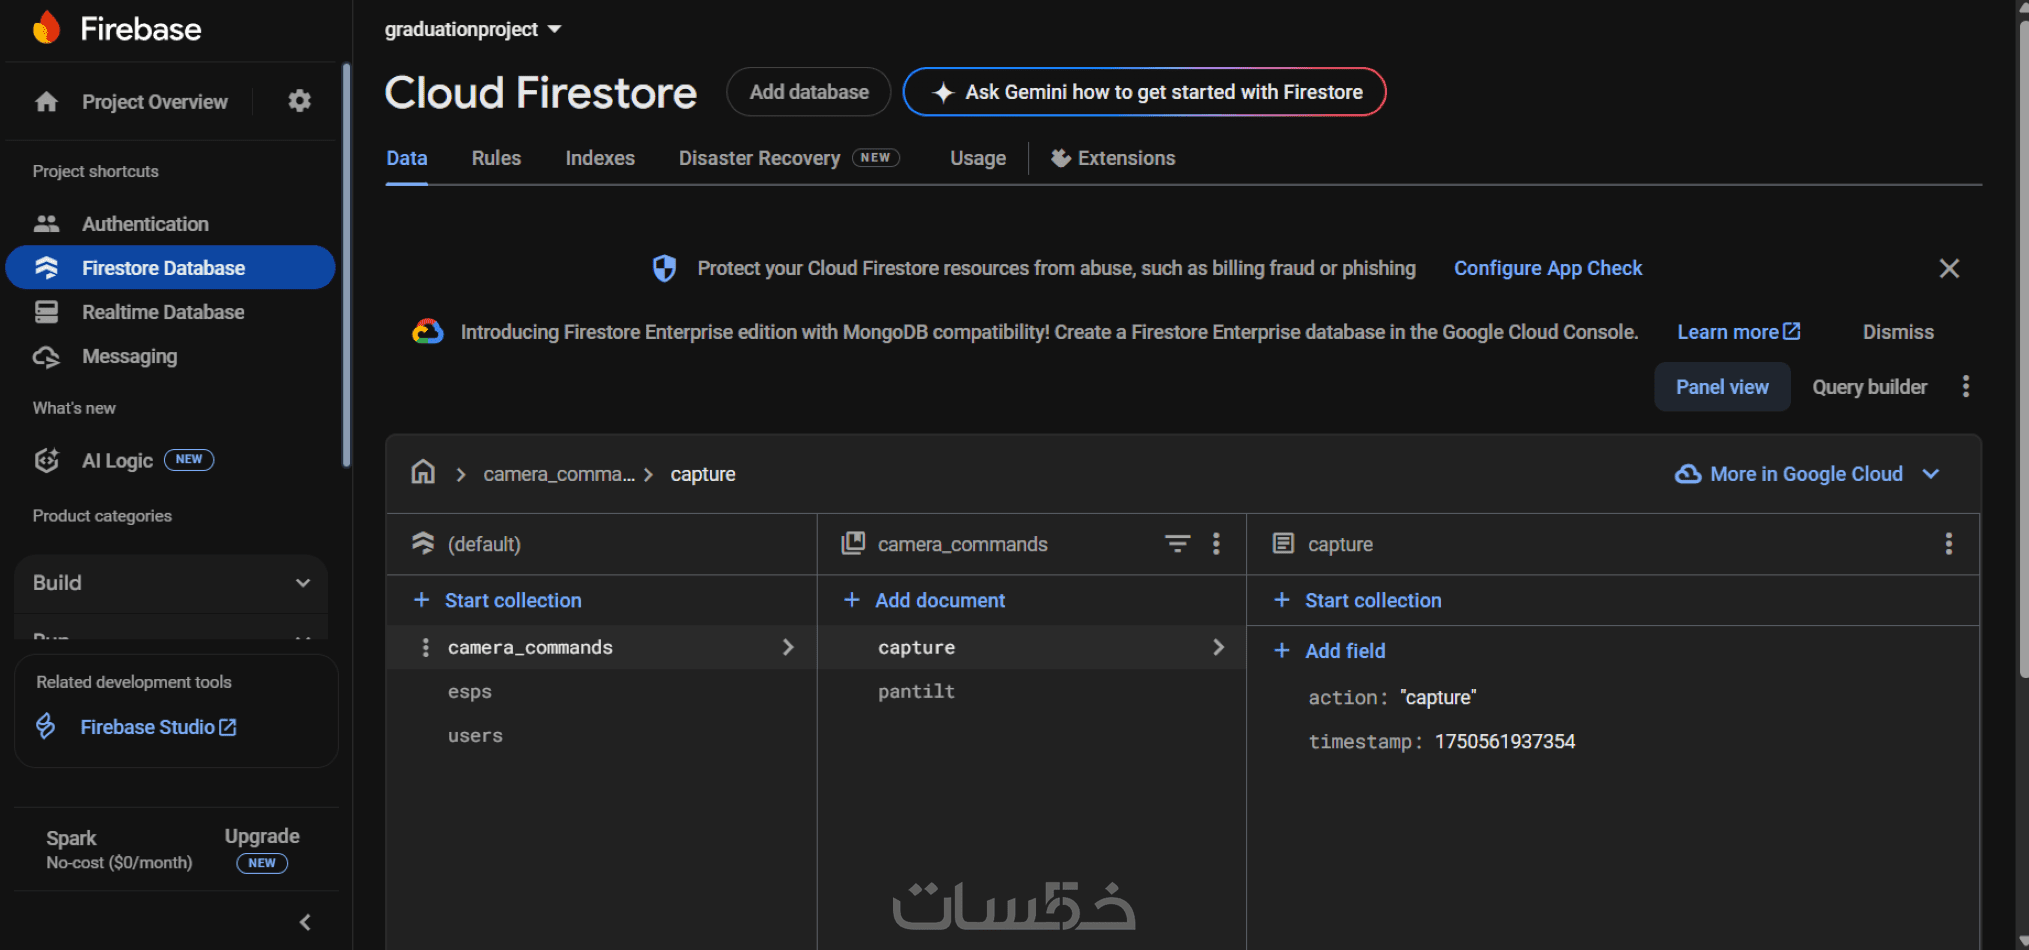The image size is (2029, 950).
Task: Switch to Panel view
Action: (1722, 387)
